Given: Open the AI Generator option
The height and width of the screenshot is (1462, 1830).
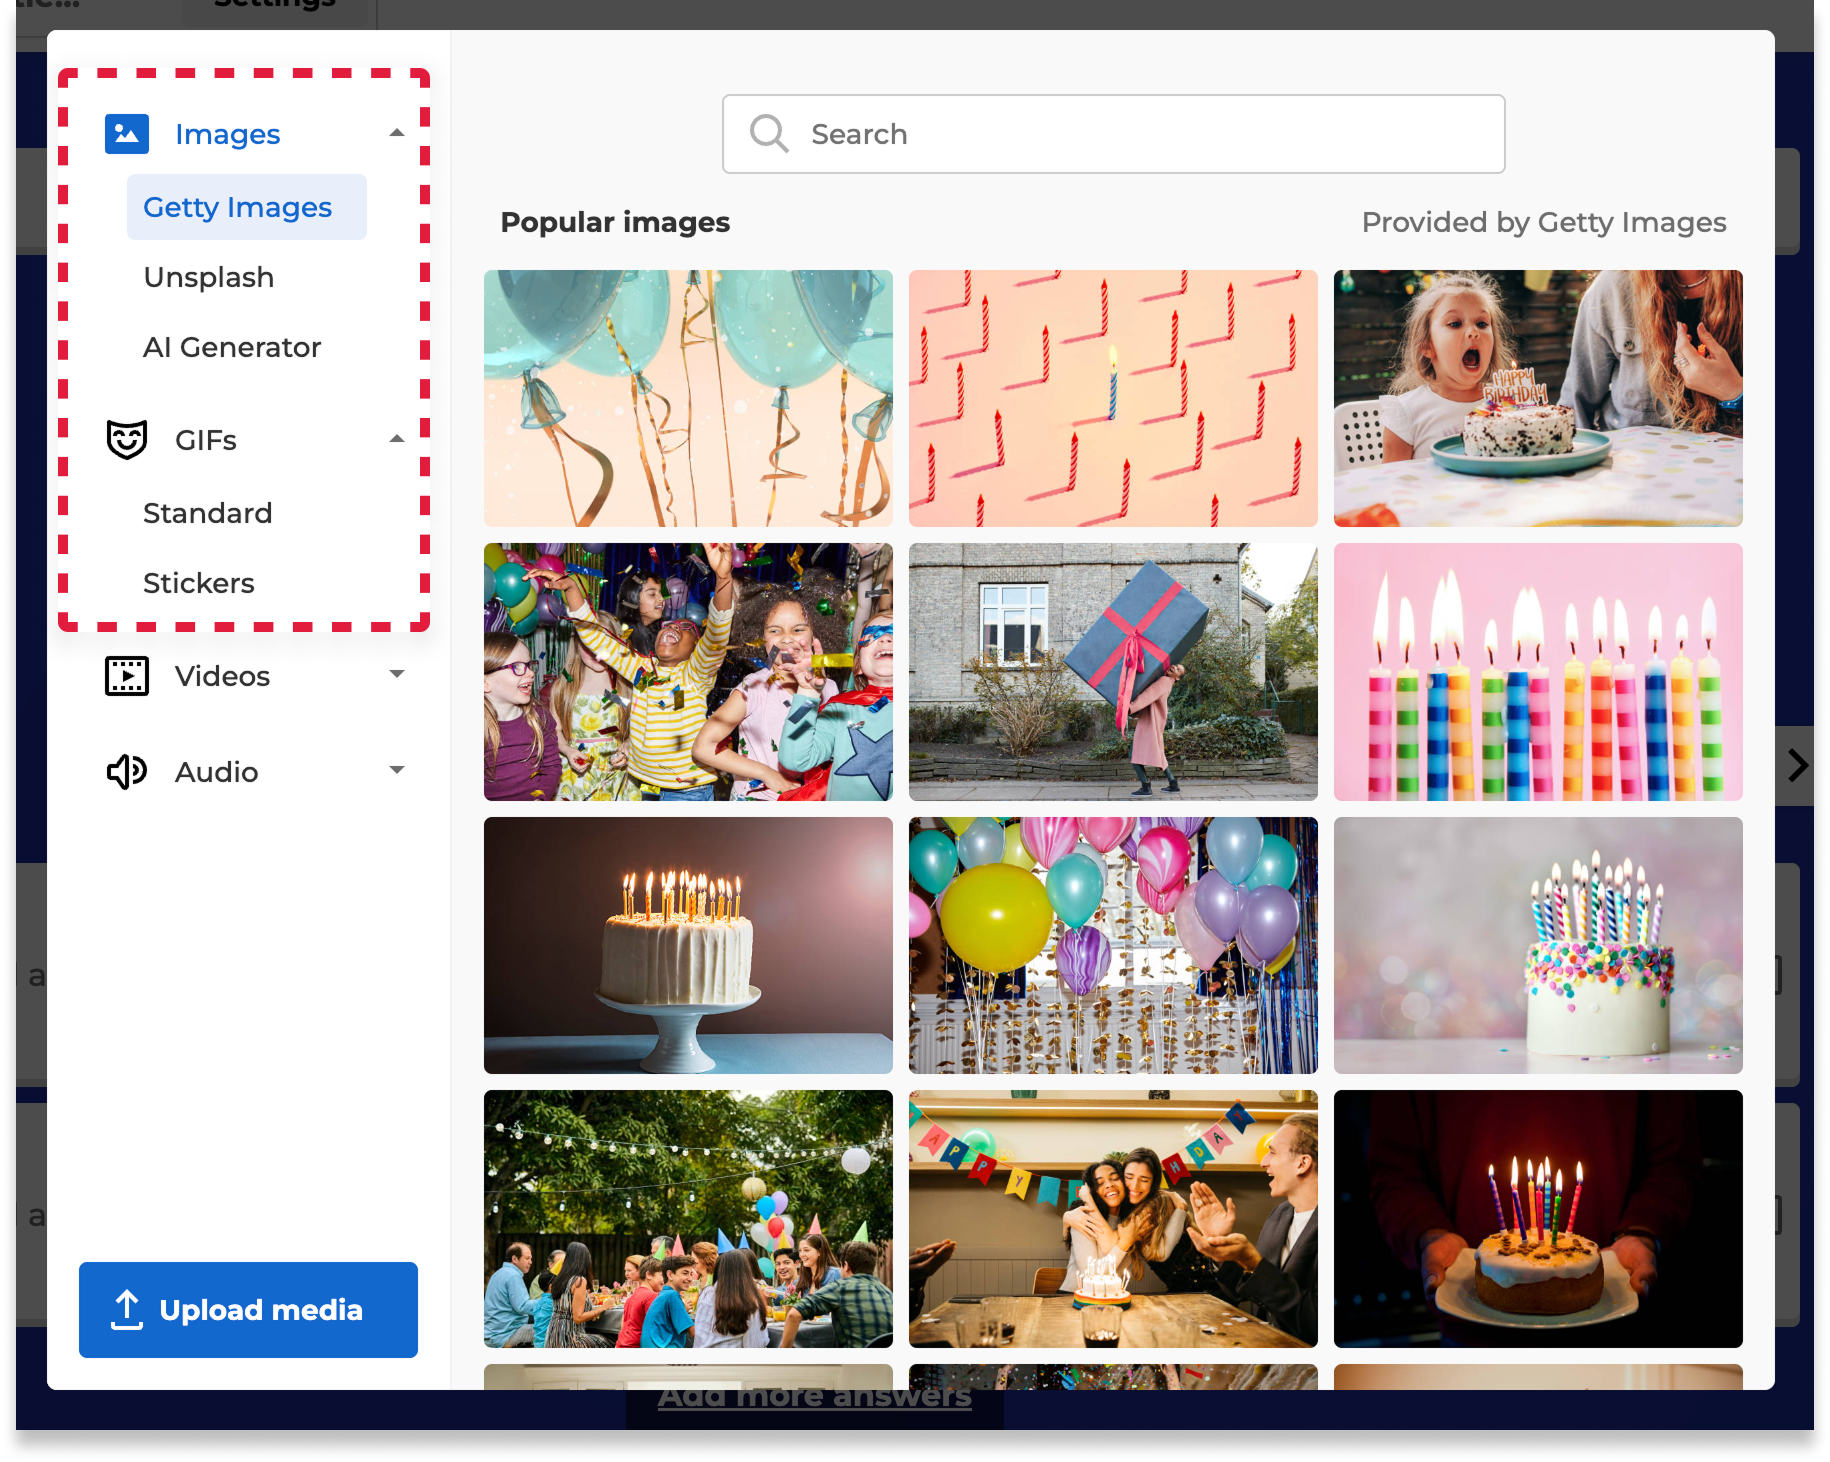Looking at the screenshot, I should point(232,347).
